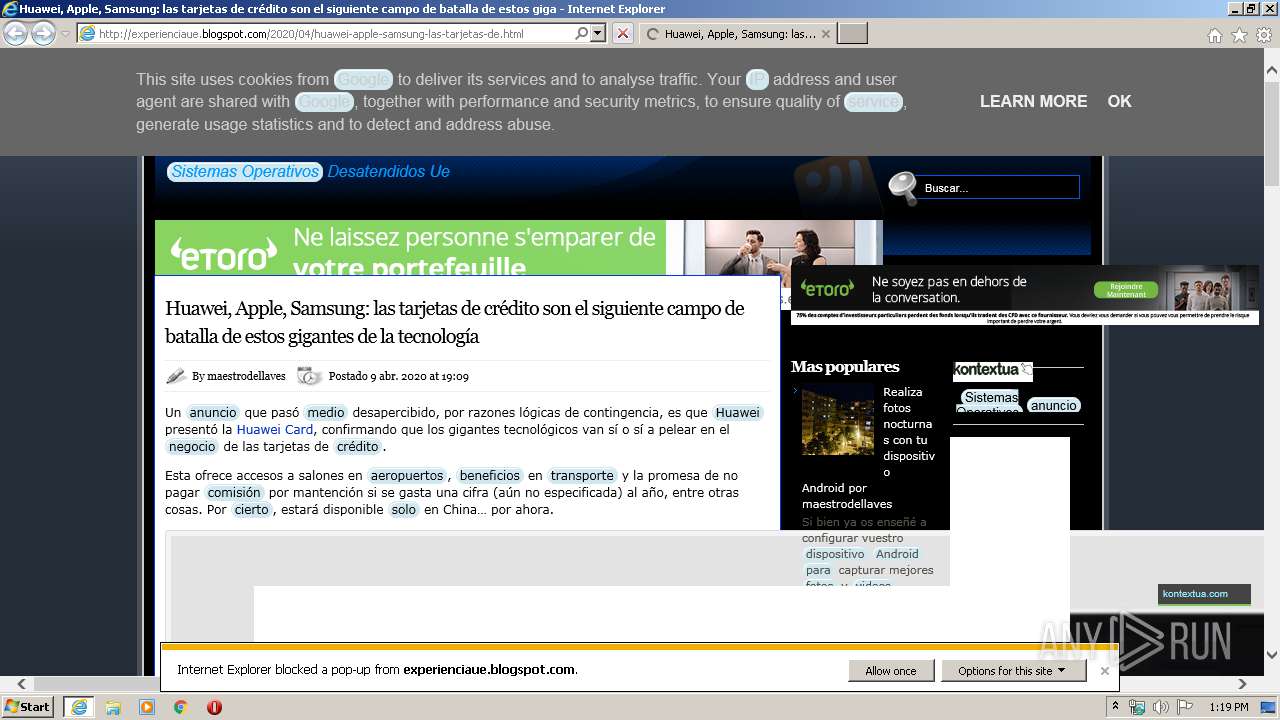Click the highlighted dispositivo keyword in the sidebar
This screenshot has height=720, width=1280.
pos(835,554)
